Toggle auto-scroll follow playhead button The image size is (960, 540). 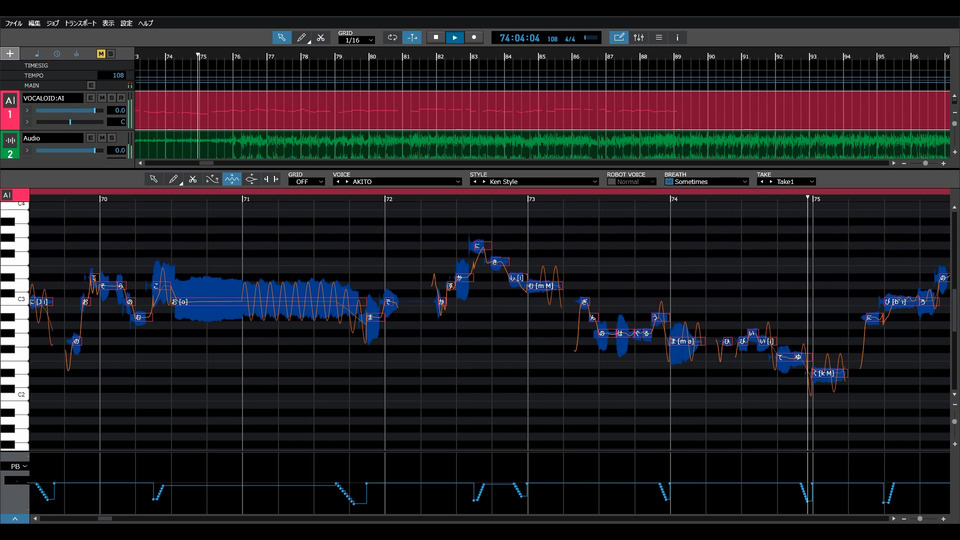(412, 37)
